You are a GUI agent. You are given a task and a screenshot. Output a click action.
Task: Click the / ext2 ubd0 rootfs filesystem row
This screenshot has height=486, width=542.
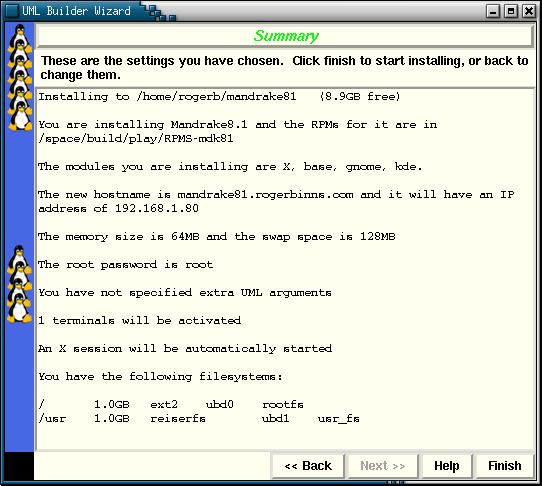171,404
